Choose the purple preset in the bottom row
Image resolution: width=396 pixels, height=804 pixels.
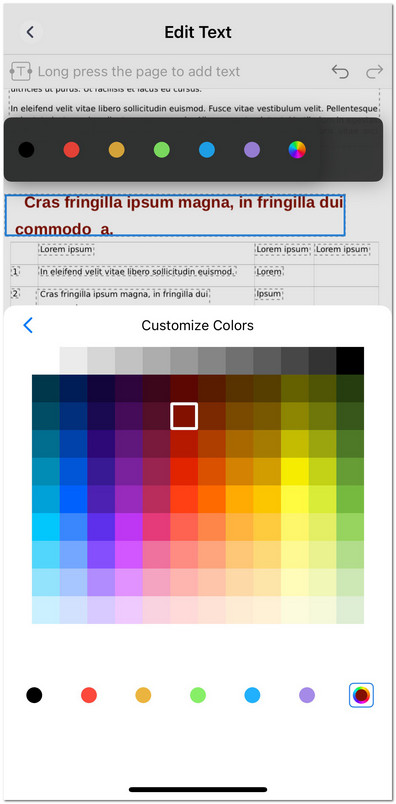[x=307, y=695]
